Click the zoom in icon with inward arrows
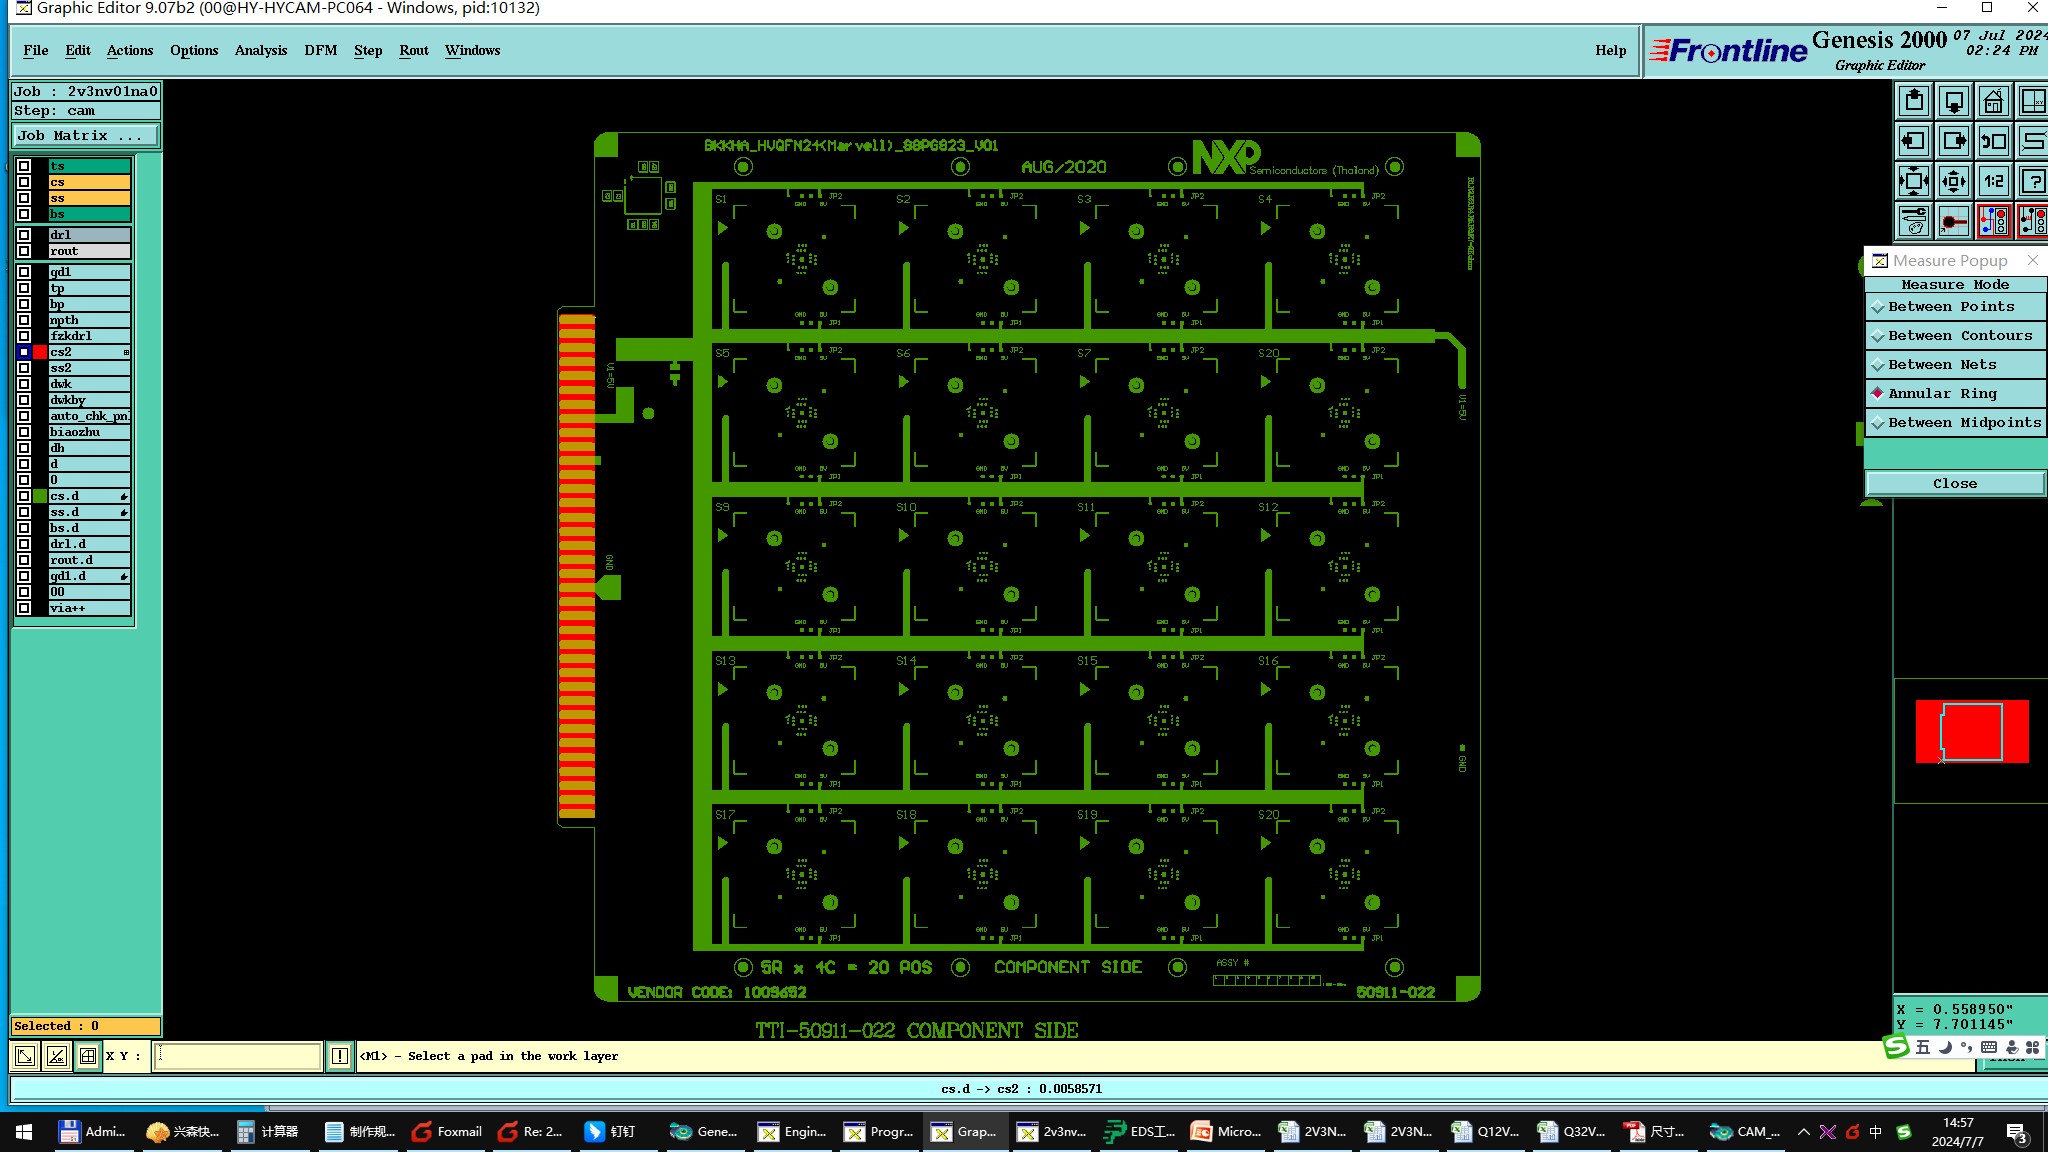2048x1152 pixels. coord(1914,181)
